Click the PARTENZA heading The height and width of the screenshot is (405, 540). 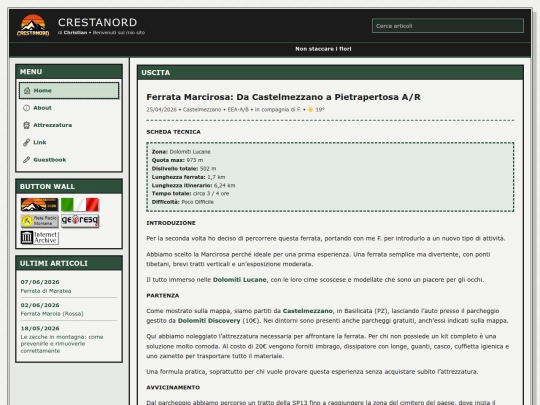[163, 295]
